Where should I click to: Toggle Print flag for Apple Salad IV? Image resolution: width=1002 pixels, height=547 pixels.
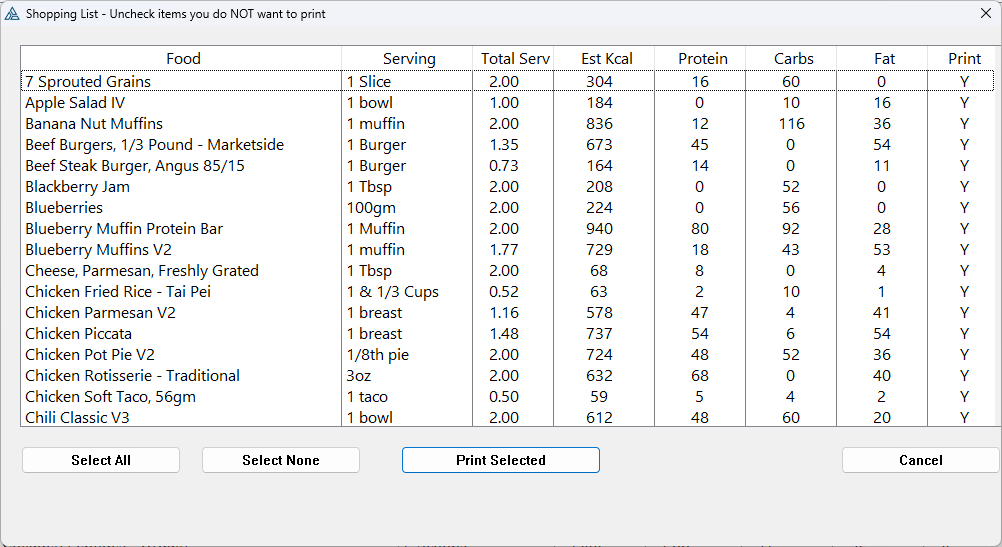(964, 103)
